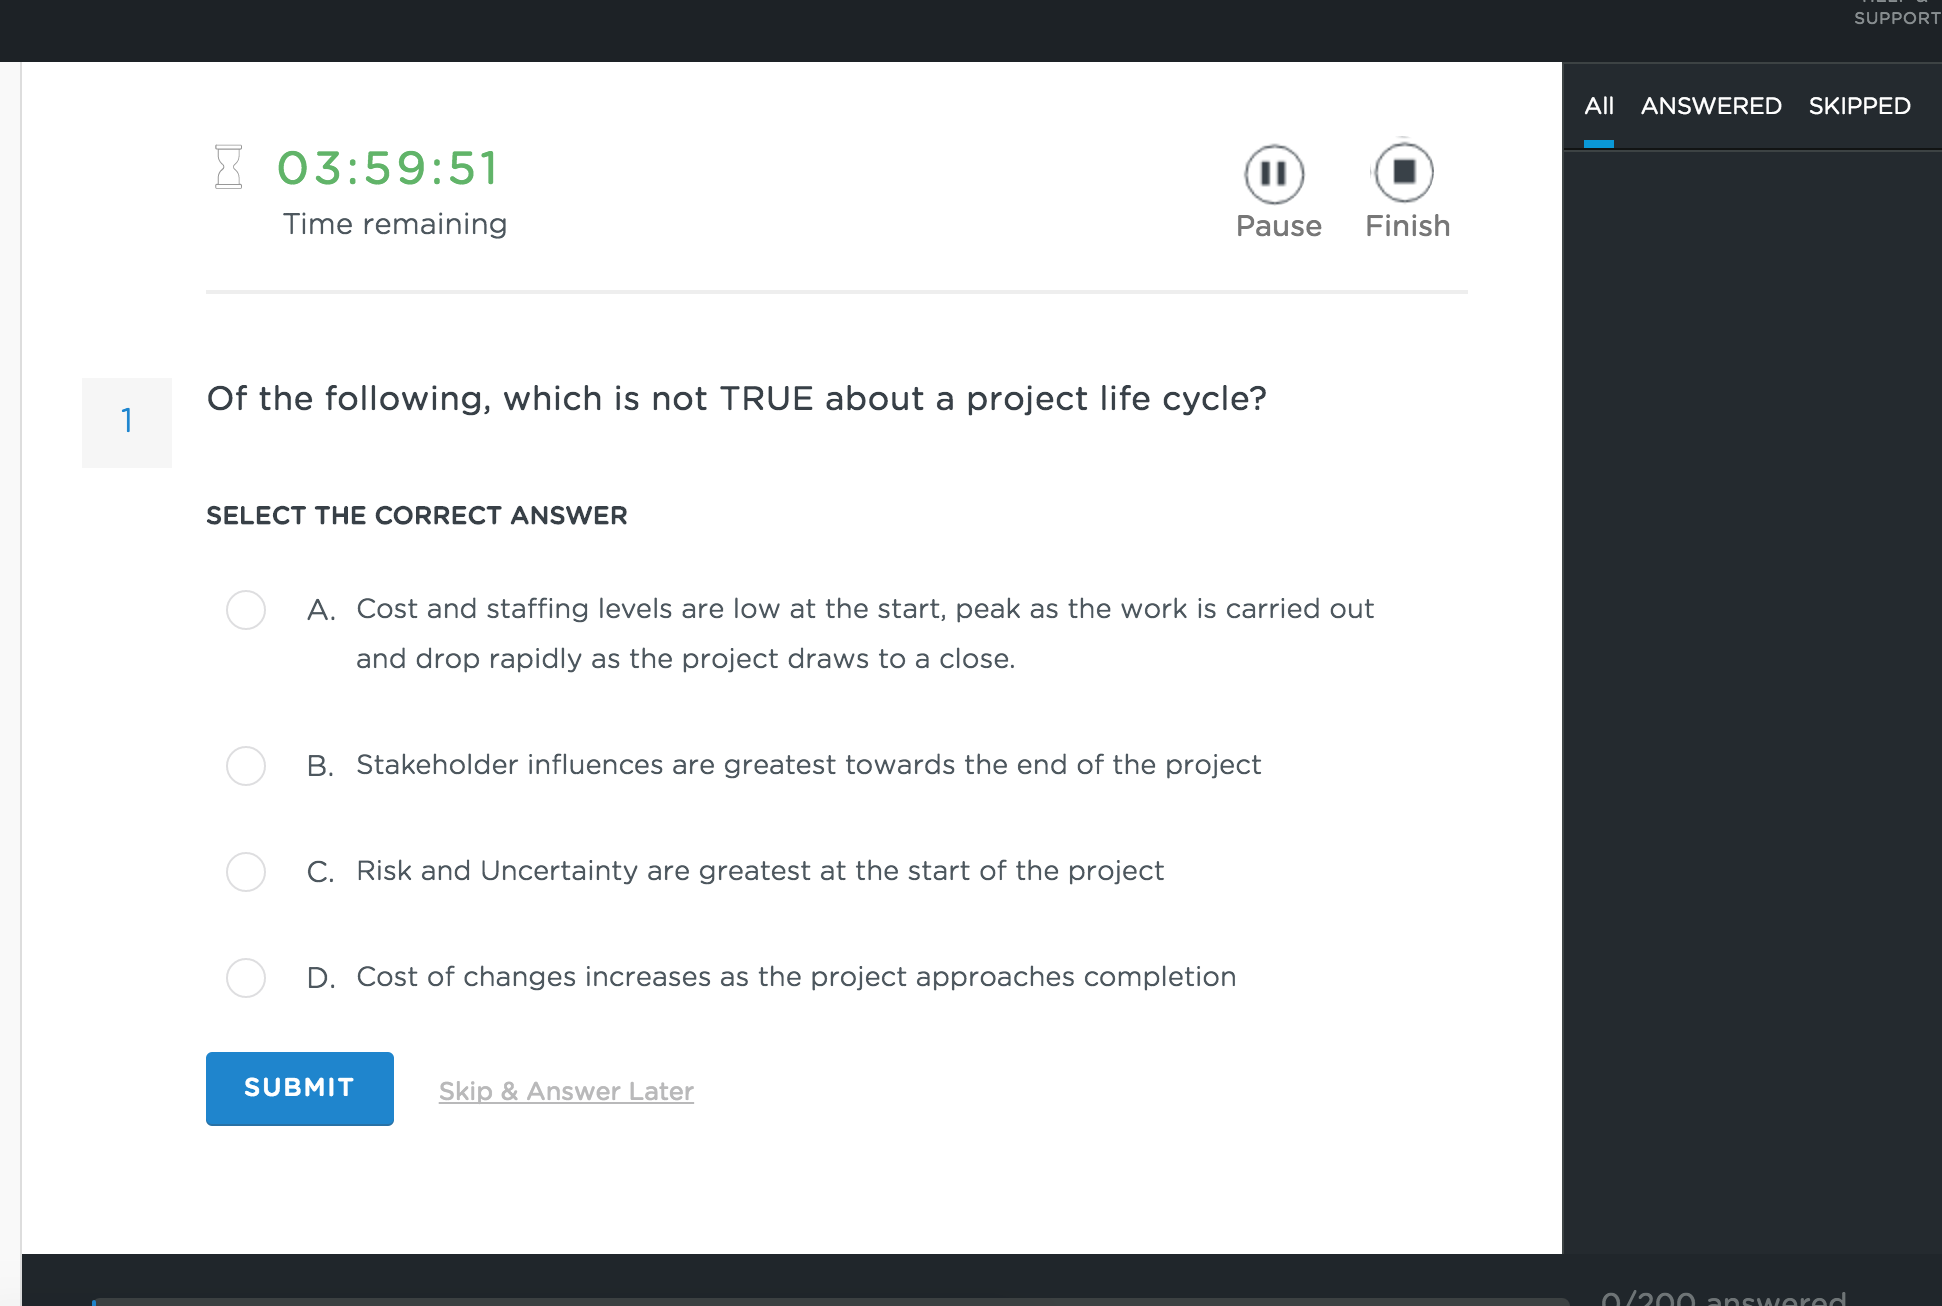Image resolution: width=1942 pixels, height=1306 pixels.
Task: Choose option text about risk and uncertainty
Action: 760,871
